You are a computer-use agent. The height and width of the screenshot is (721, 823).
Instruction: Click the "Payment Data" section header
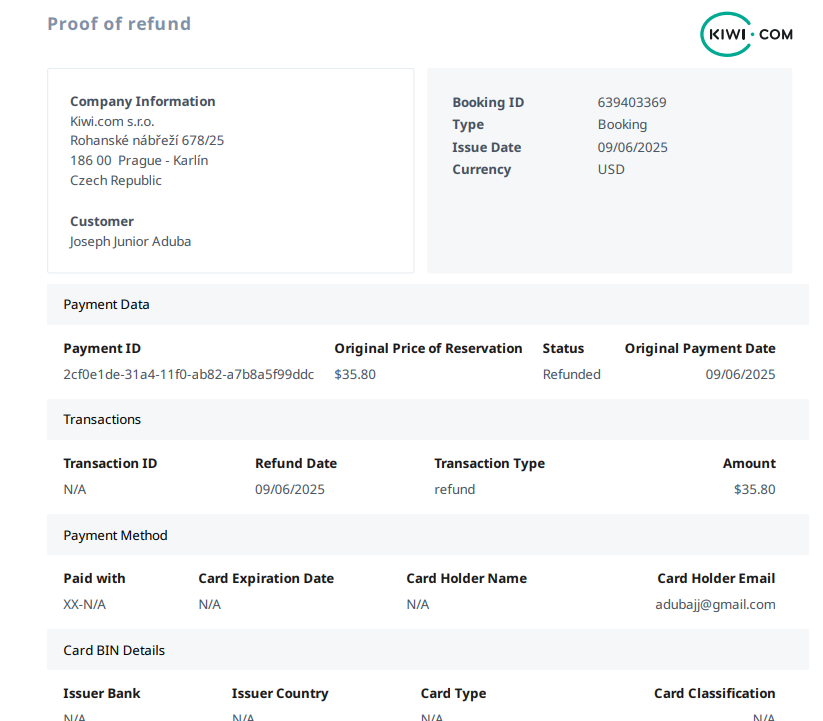pyautogui.click(x=428, y=305)
